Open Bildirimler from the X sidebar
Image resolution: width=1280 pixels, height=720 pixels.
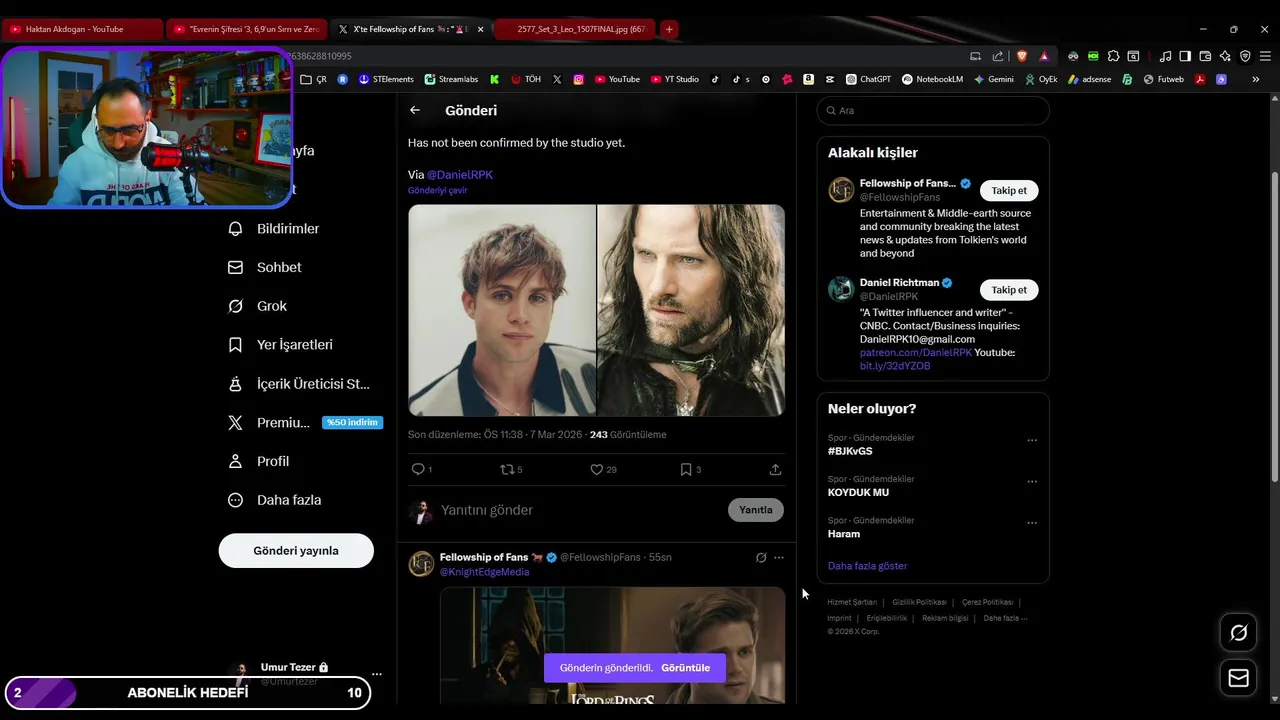pos(274,229)
